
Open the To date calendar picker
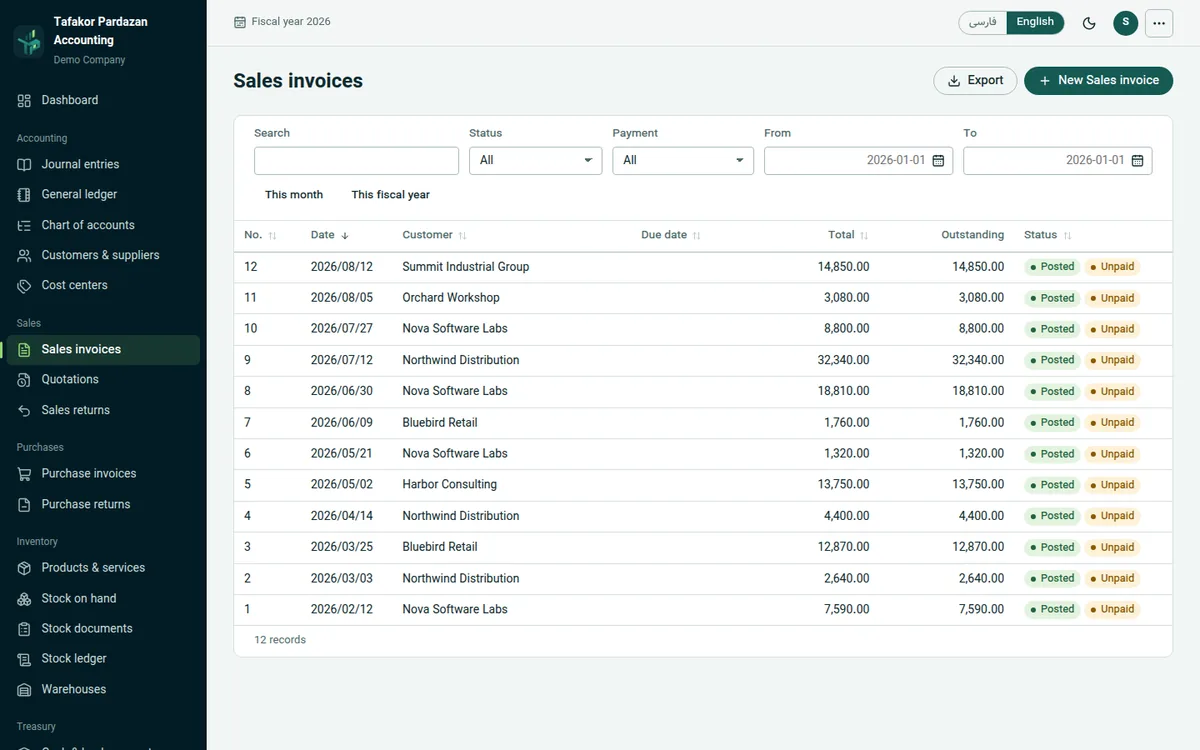point(1137,161)
